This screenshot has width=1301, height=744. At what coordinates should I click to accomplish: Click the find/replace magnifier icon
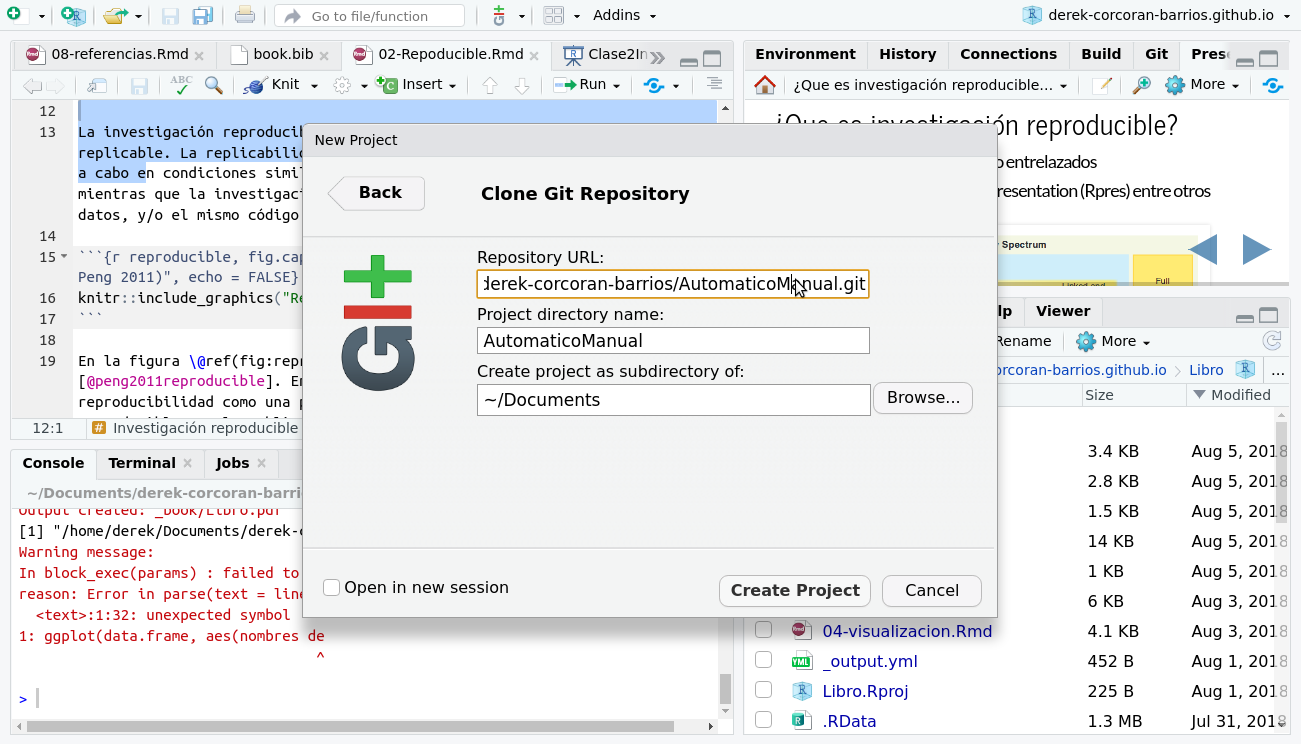click(x=213, y=86)
